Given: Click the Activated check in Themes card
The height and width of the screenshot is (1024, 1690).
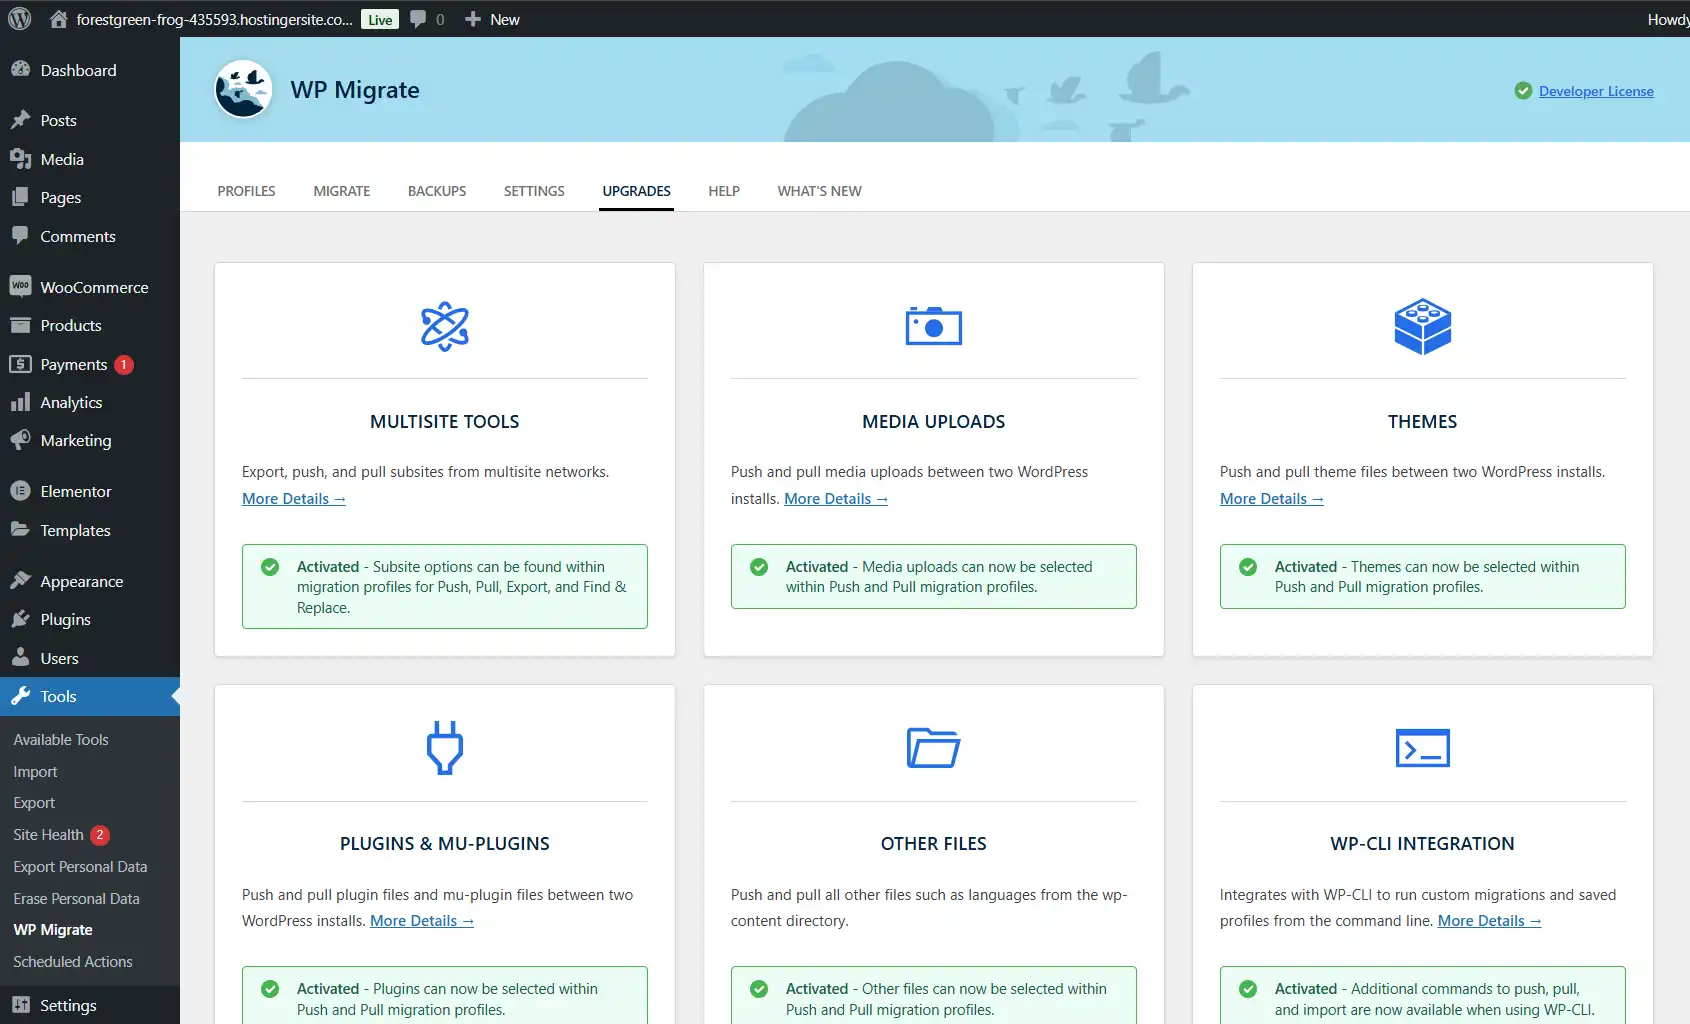Looking at the screenshot, I should click(x=1248, y=567).
